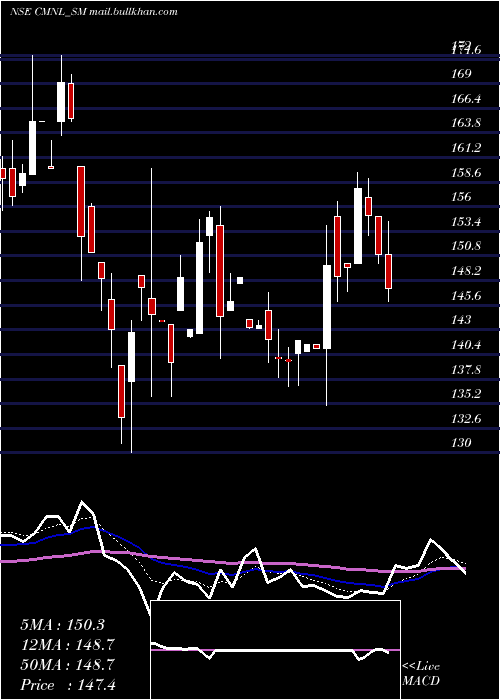Select the 169 price axis label
The width and height of the screenshot is (500, 700).
click(461, 73)
